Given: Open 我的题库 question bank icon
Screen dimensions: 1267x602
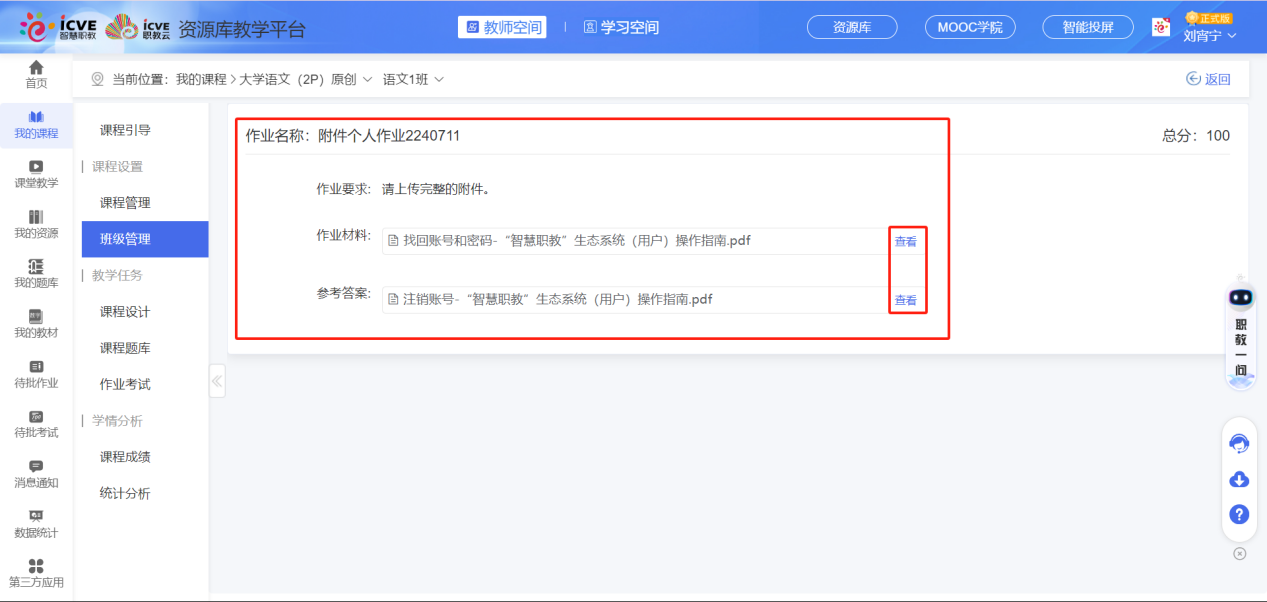Looking at the screenshot, I should coord(35,273).
